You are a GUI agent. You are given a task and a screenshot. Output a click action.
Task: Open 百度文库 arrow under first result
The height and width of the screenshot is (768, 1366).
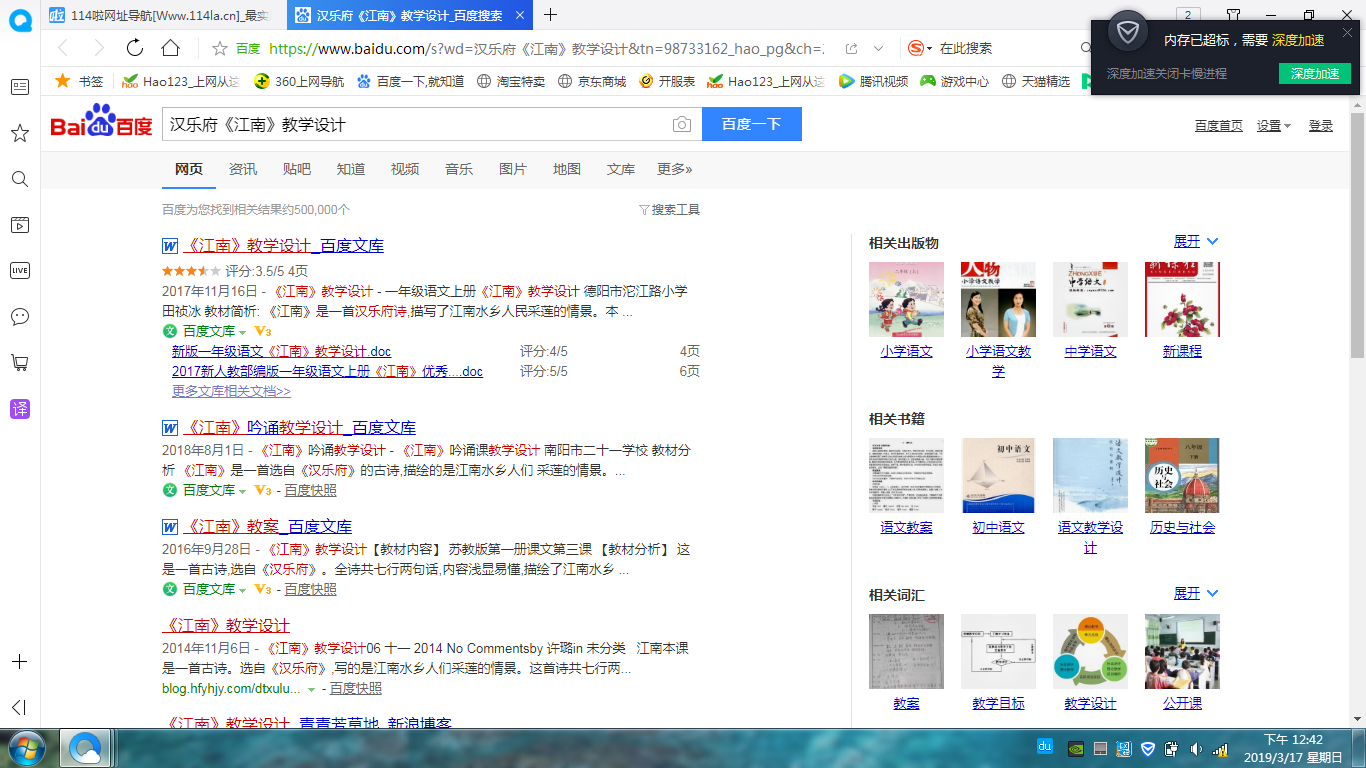click(x=242, y=332)
